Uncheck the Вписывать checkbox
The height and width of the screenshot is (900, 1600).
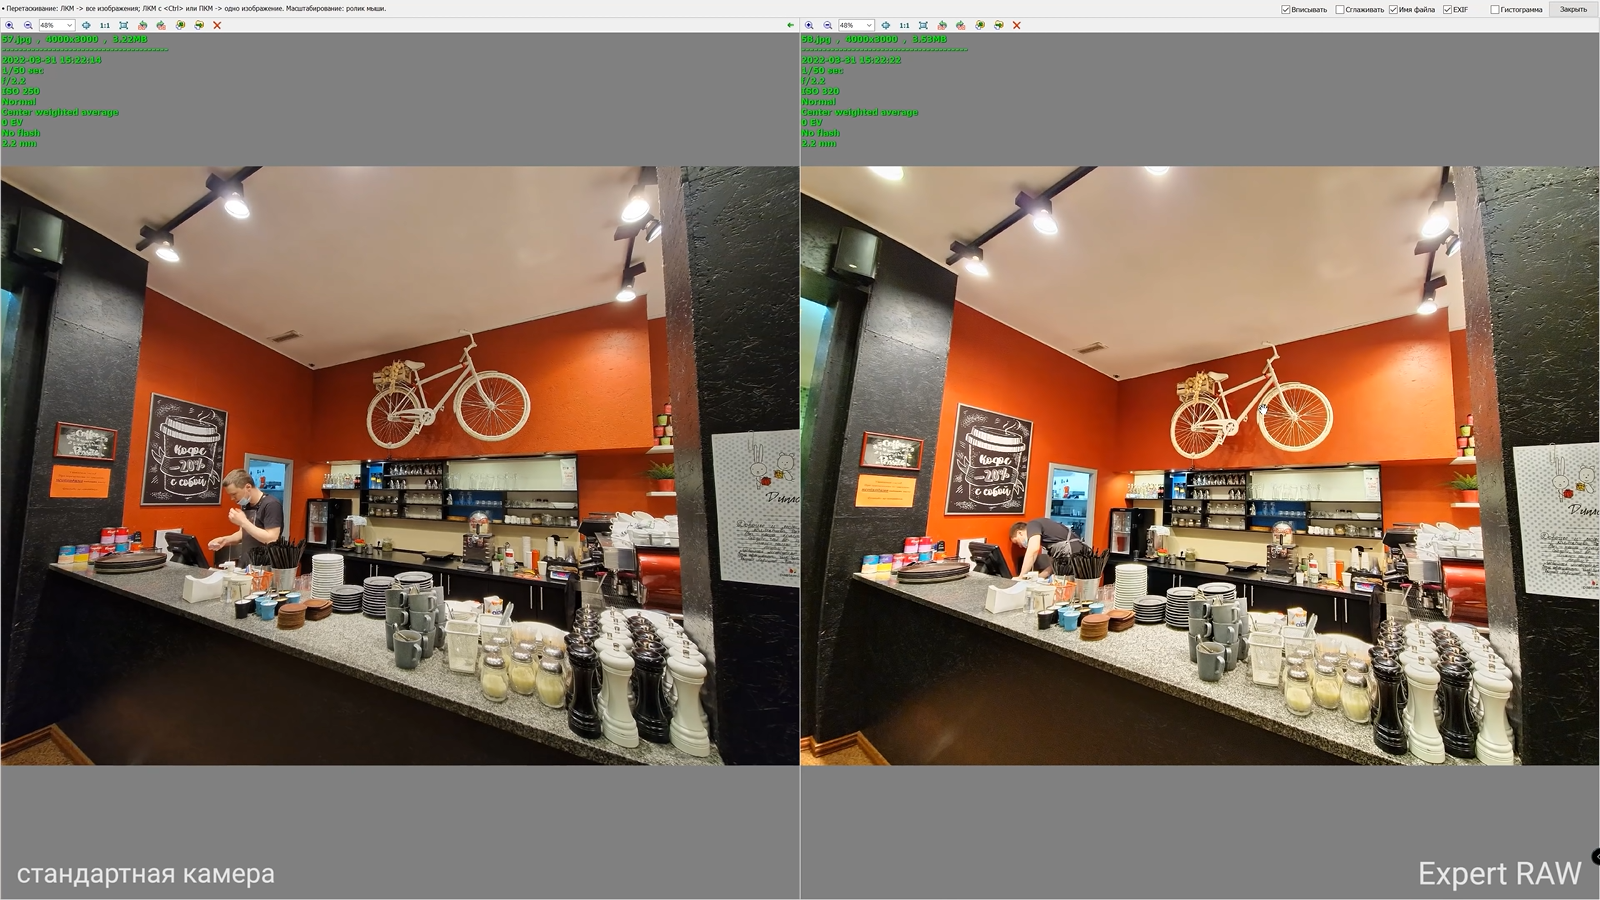(1286, 10)
